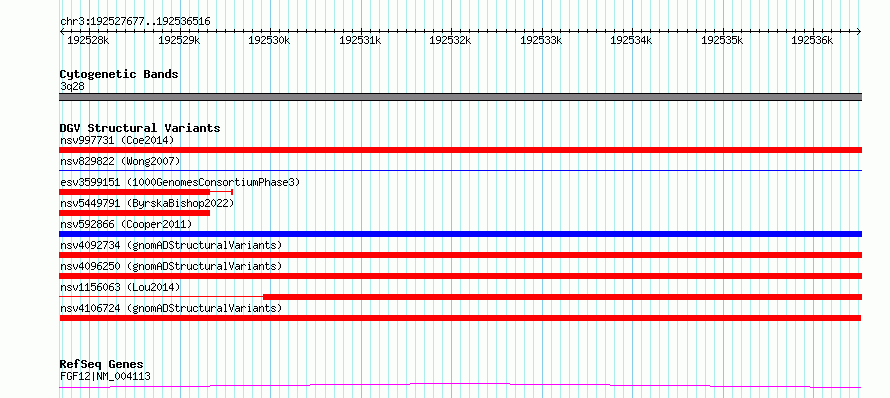
Task: Click the 192530k ruler tick label
Action: 269,41
